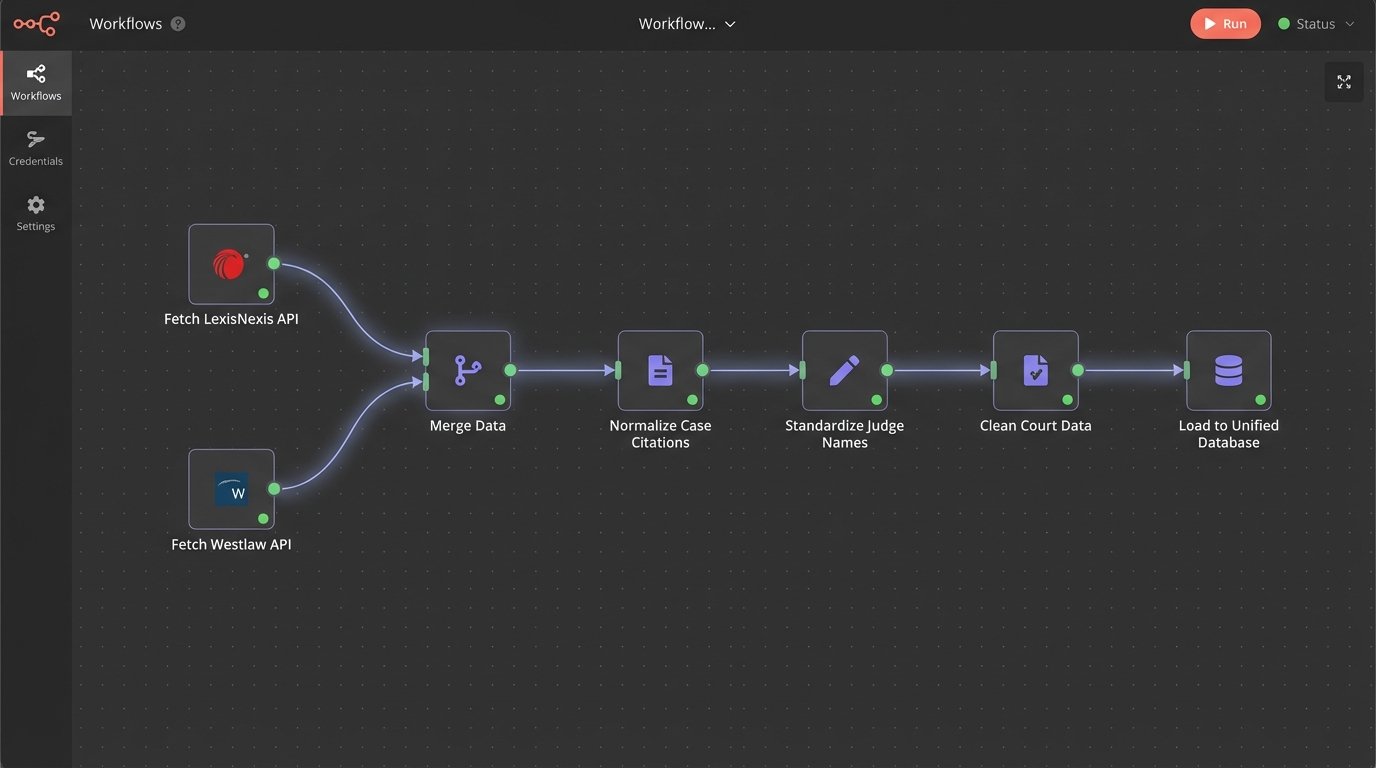The image size is (1376, 768).
Task: Select the Clean Court Data checkmark icon
Action: [1035, 370]
